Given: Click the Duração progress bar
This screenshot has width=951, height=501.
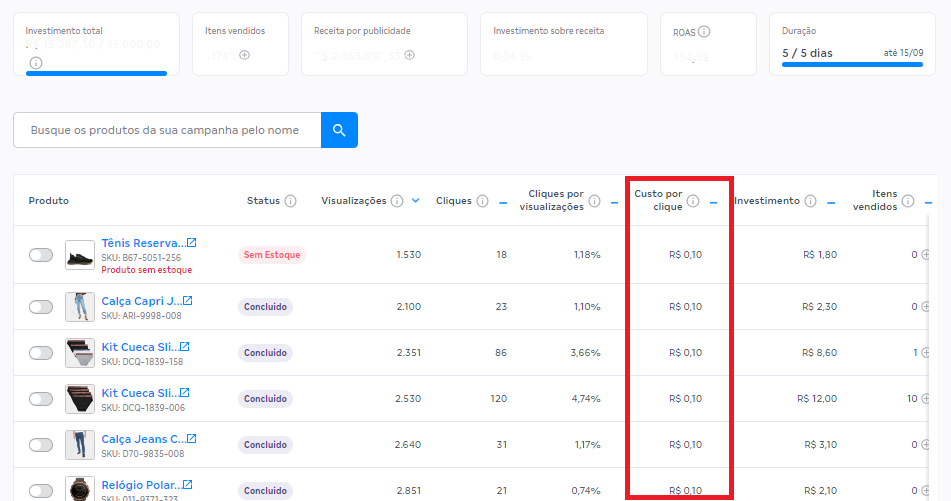Looking at the screenshot, I should [x=852, y=64].
